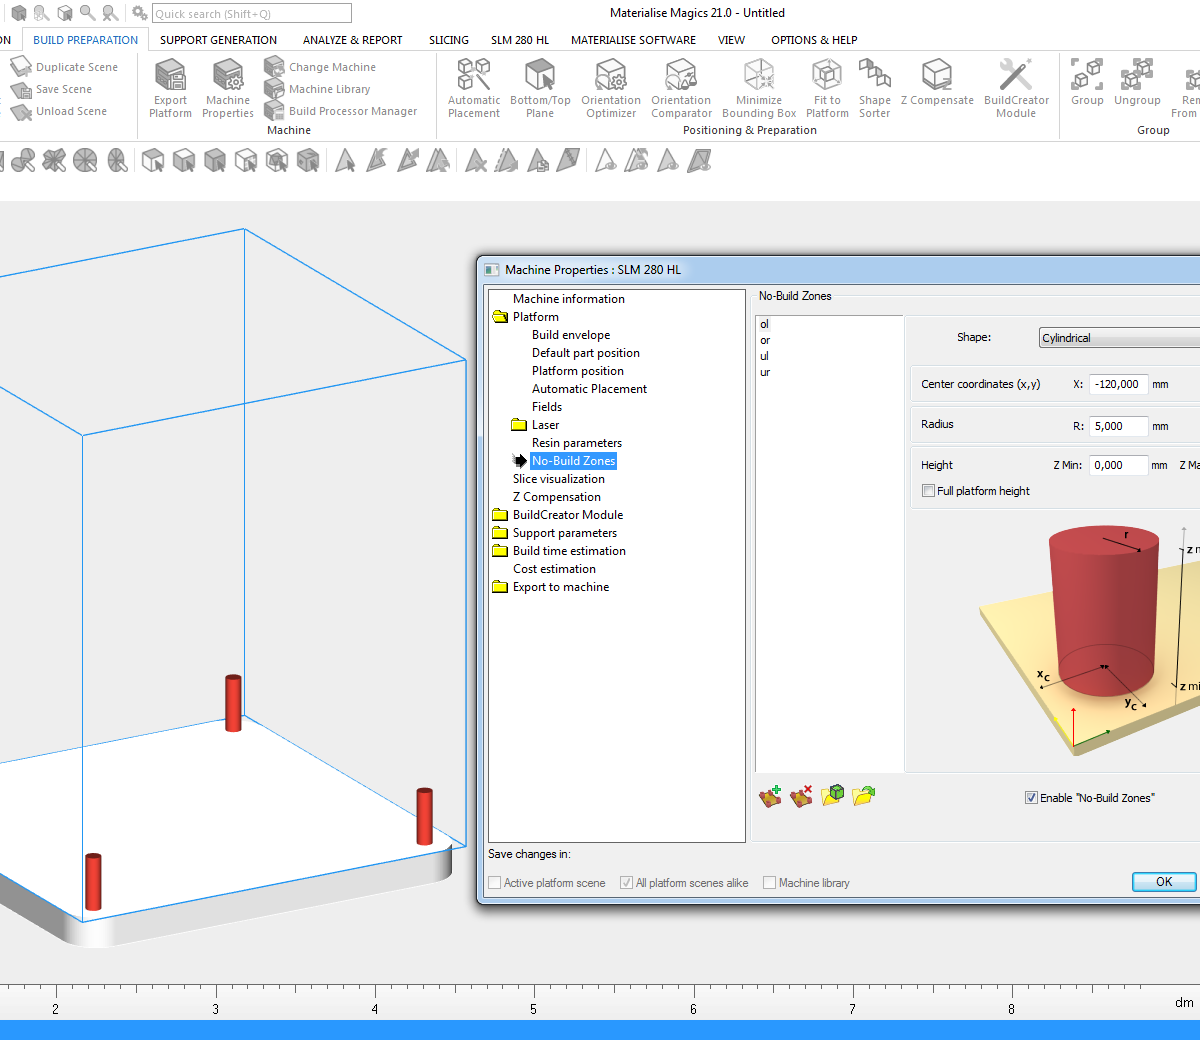The image size is (1200, 1040).
Task: Open the Orientation Optimizer
Action: tap(611, 88)
